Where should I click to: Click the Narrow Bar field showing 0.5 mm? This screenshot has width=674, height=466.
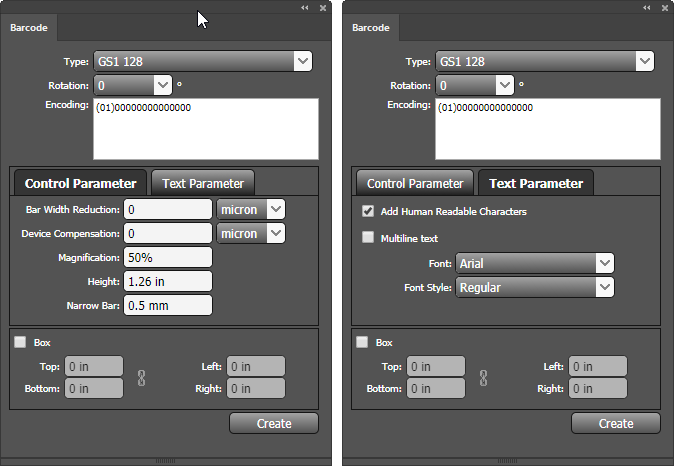coord(167,305)
